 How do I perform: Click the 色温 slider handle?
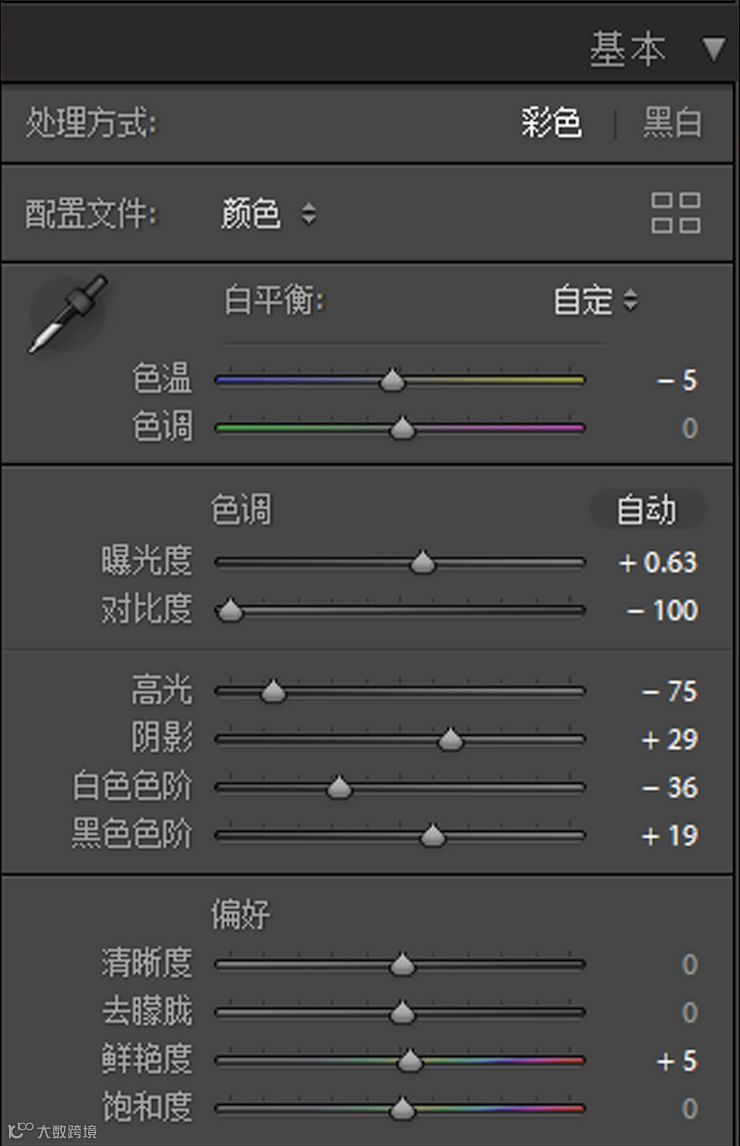click(393, 381)
